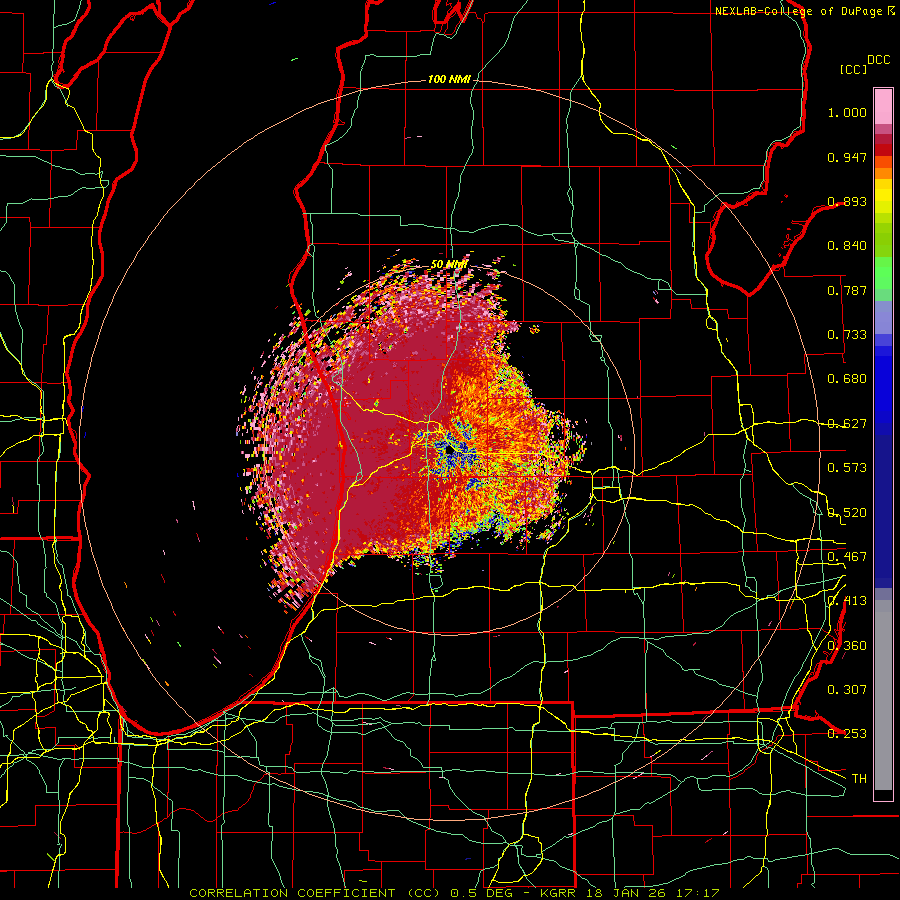Screen dimensions: 900x900
Task: Click the NEXLAB-College of DuPage watermark text
Action: tap(798, 11)
